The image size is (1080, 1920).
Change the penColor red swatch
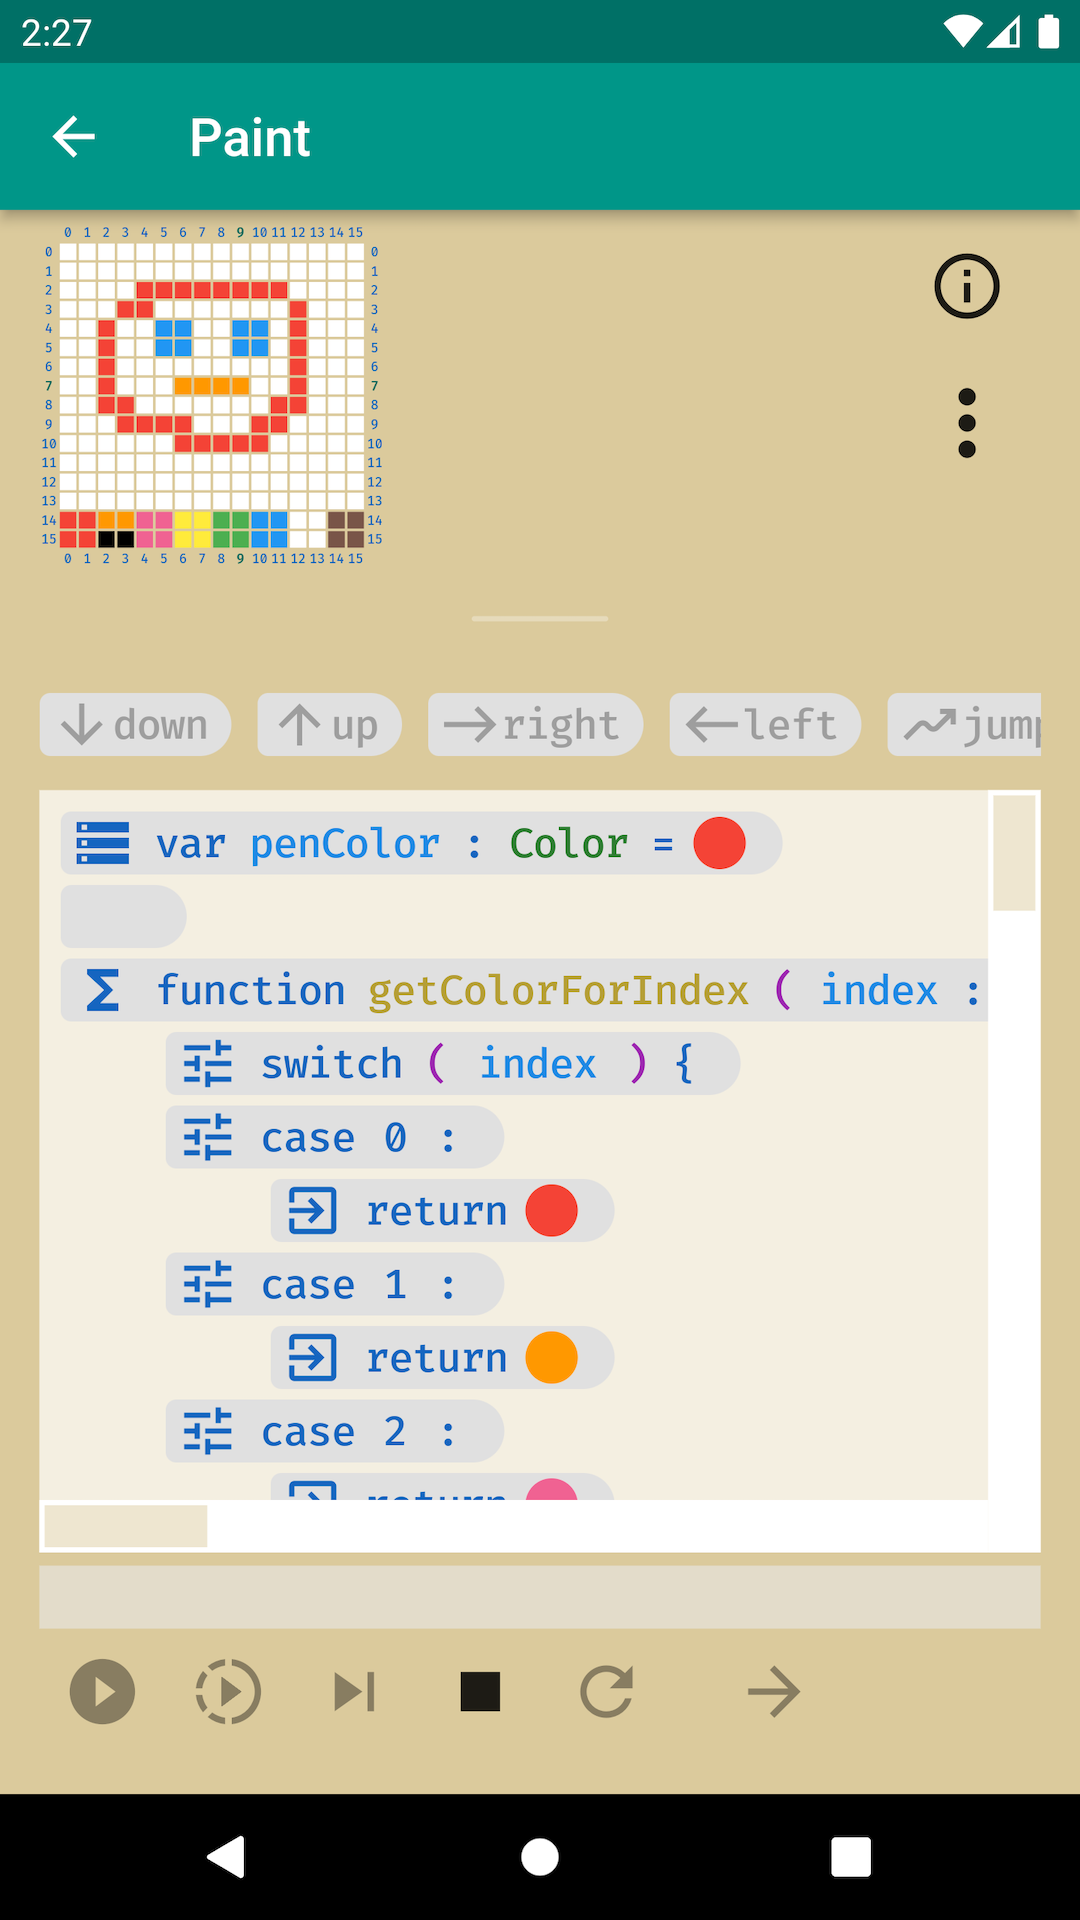720,843
